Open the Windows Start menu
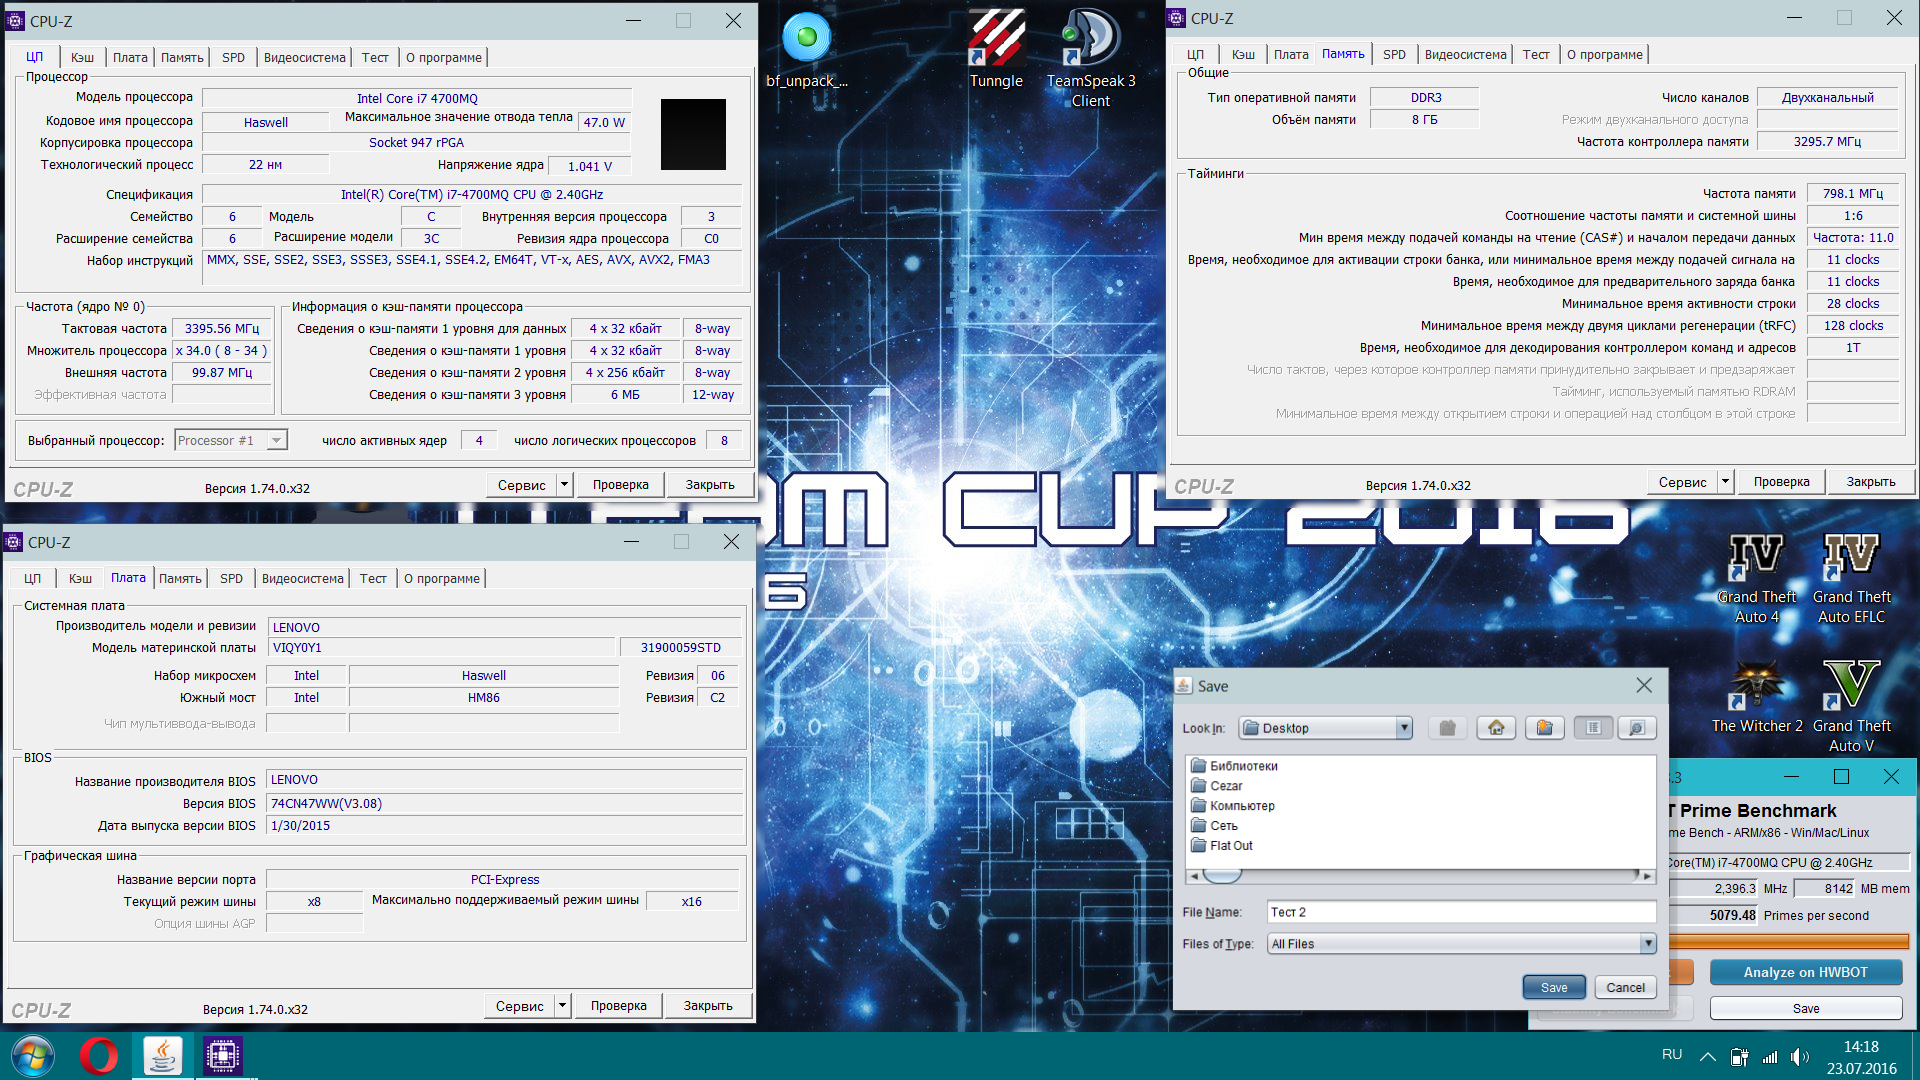This screenshot has height=1080, width=1920. [32, 1056]
